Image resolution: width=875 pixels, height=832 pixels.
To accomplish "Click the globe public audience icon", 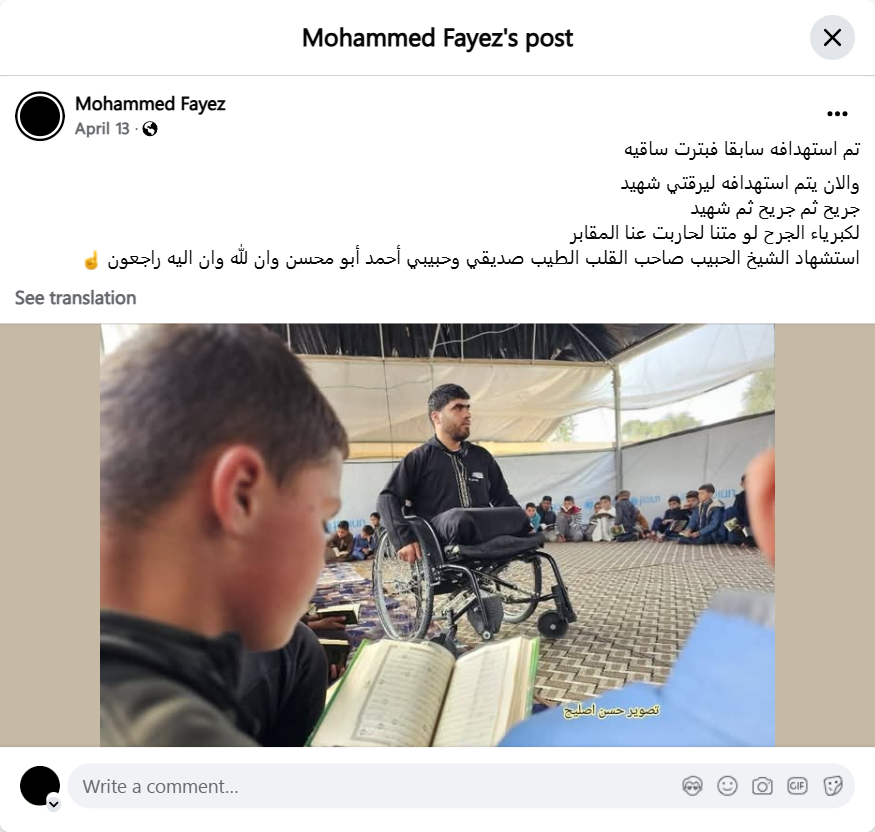I will click(150, 129).
